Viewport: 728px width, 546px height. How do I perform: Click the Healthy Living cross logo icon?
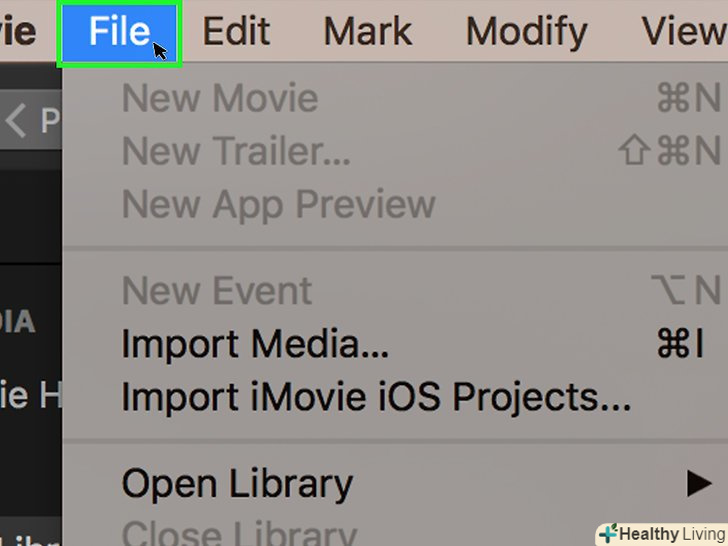coord(607,533)
